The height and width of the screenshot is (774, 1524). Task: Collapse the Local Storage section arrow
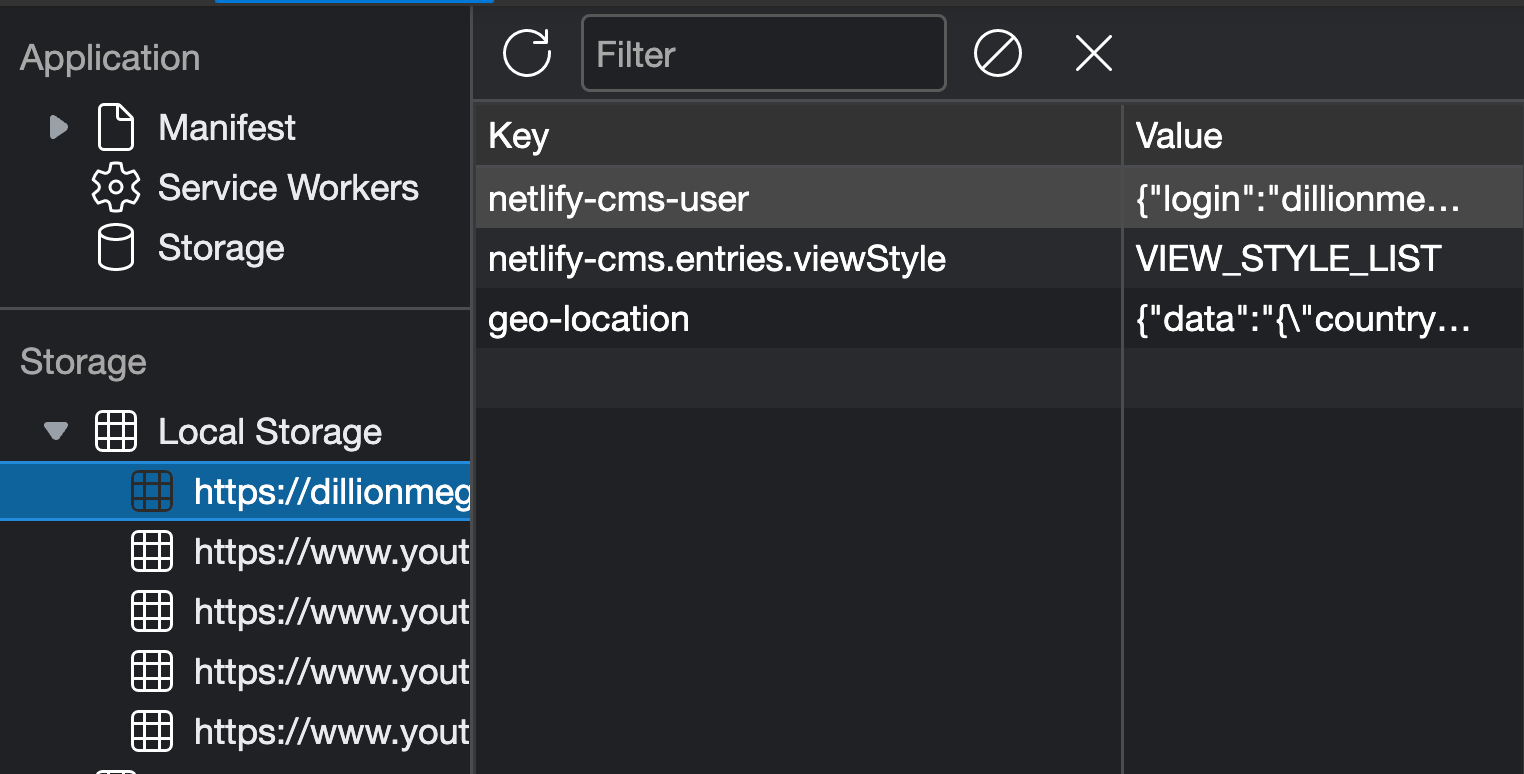[56, 431]
